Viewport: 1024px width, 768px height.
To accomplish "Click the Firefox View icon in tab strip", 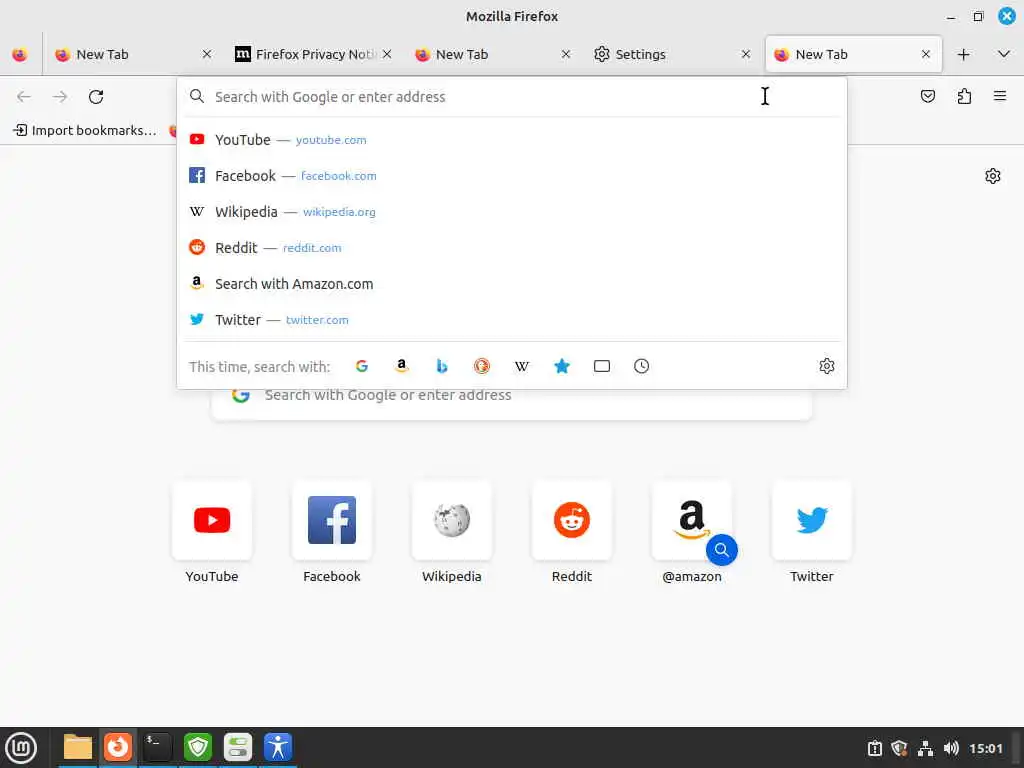I will coord(20,55).
